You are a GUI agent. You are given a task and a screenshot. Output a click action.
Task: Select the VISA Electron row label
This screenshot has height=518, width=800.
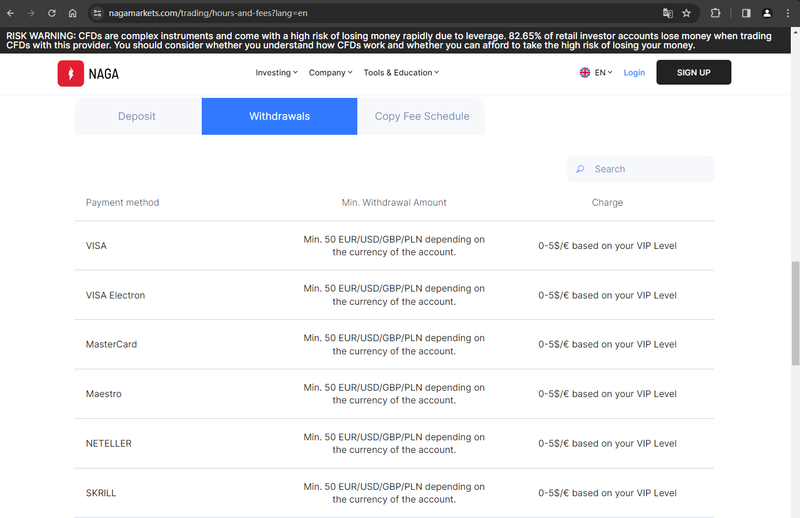[x=115, y=295]
